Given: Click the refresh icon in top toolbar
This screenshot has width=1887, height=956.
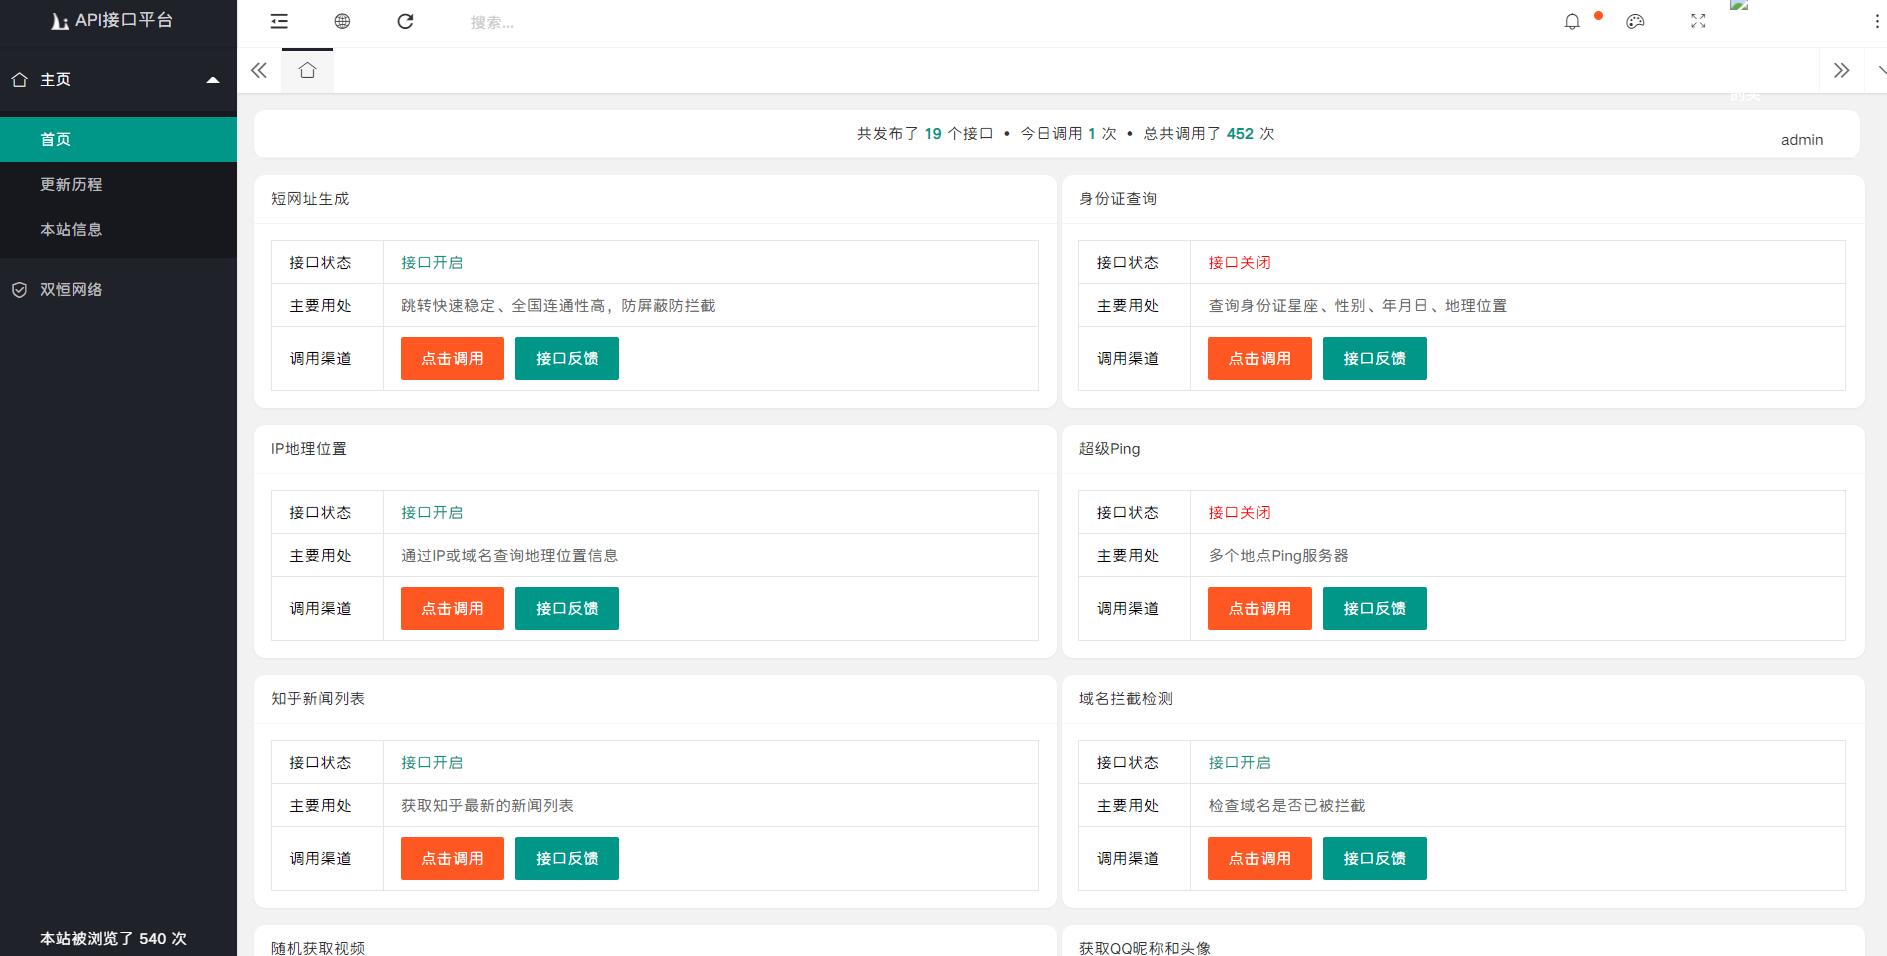Looking at the screenshot, I should [405, 22].
